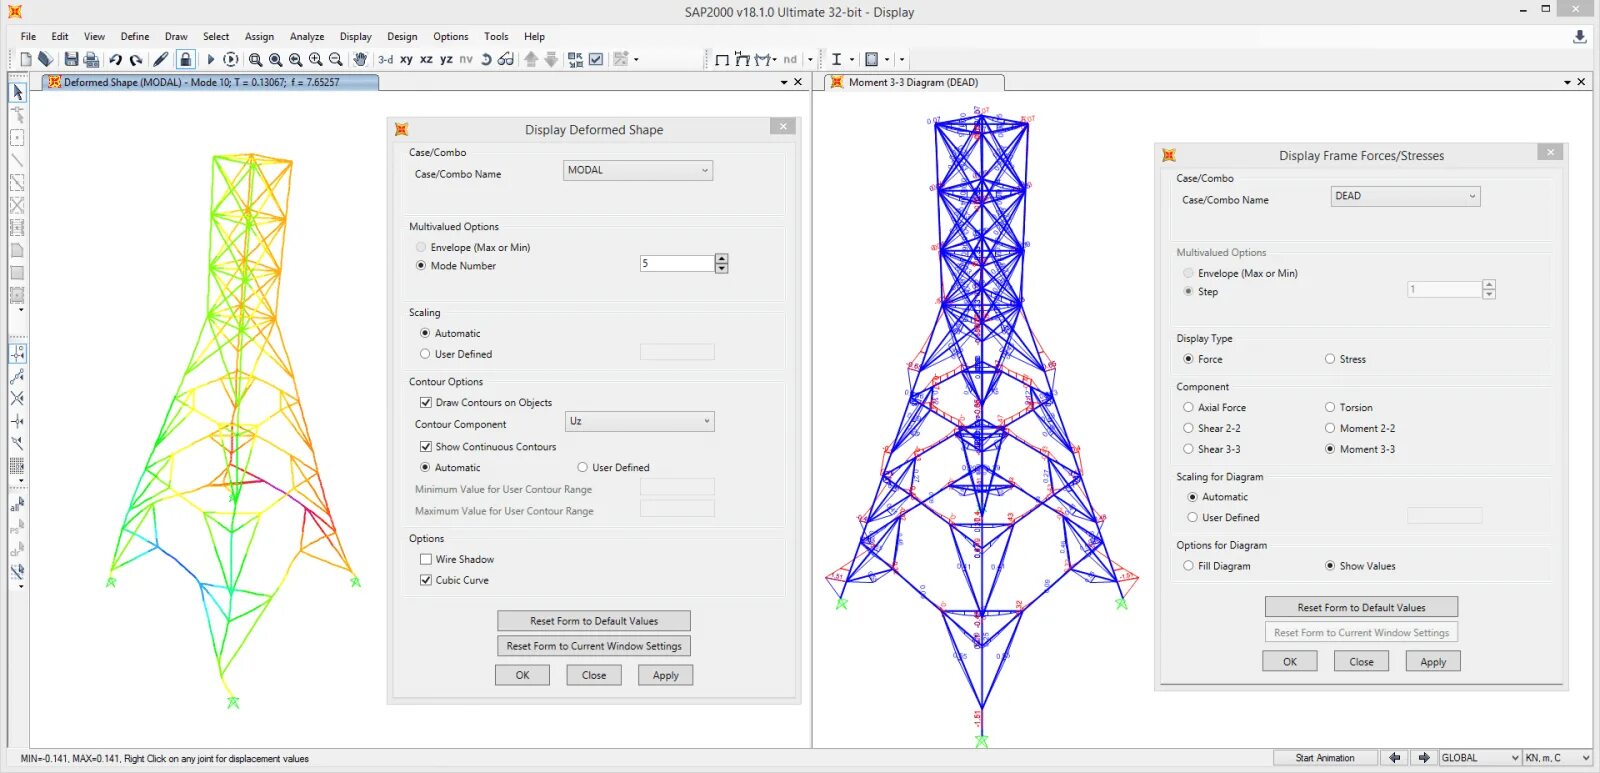
Task: Click the Run Analysis play icon
Action: coord(210,60)
